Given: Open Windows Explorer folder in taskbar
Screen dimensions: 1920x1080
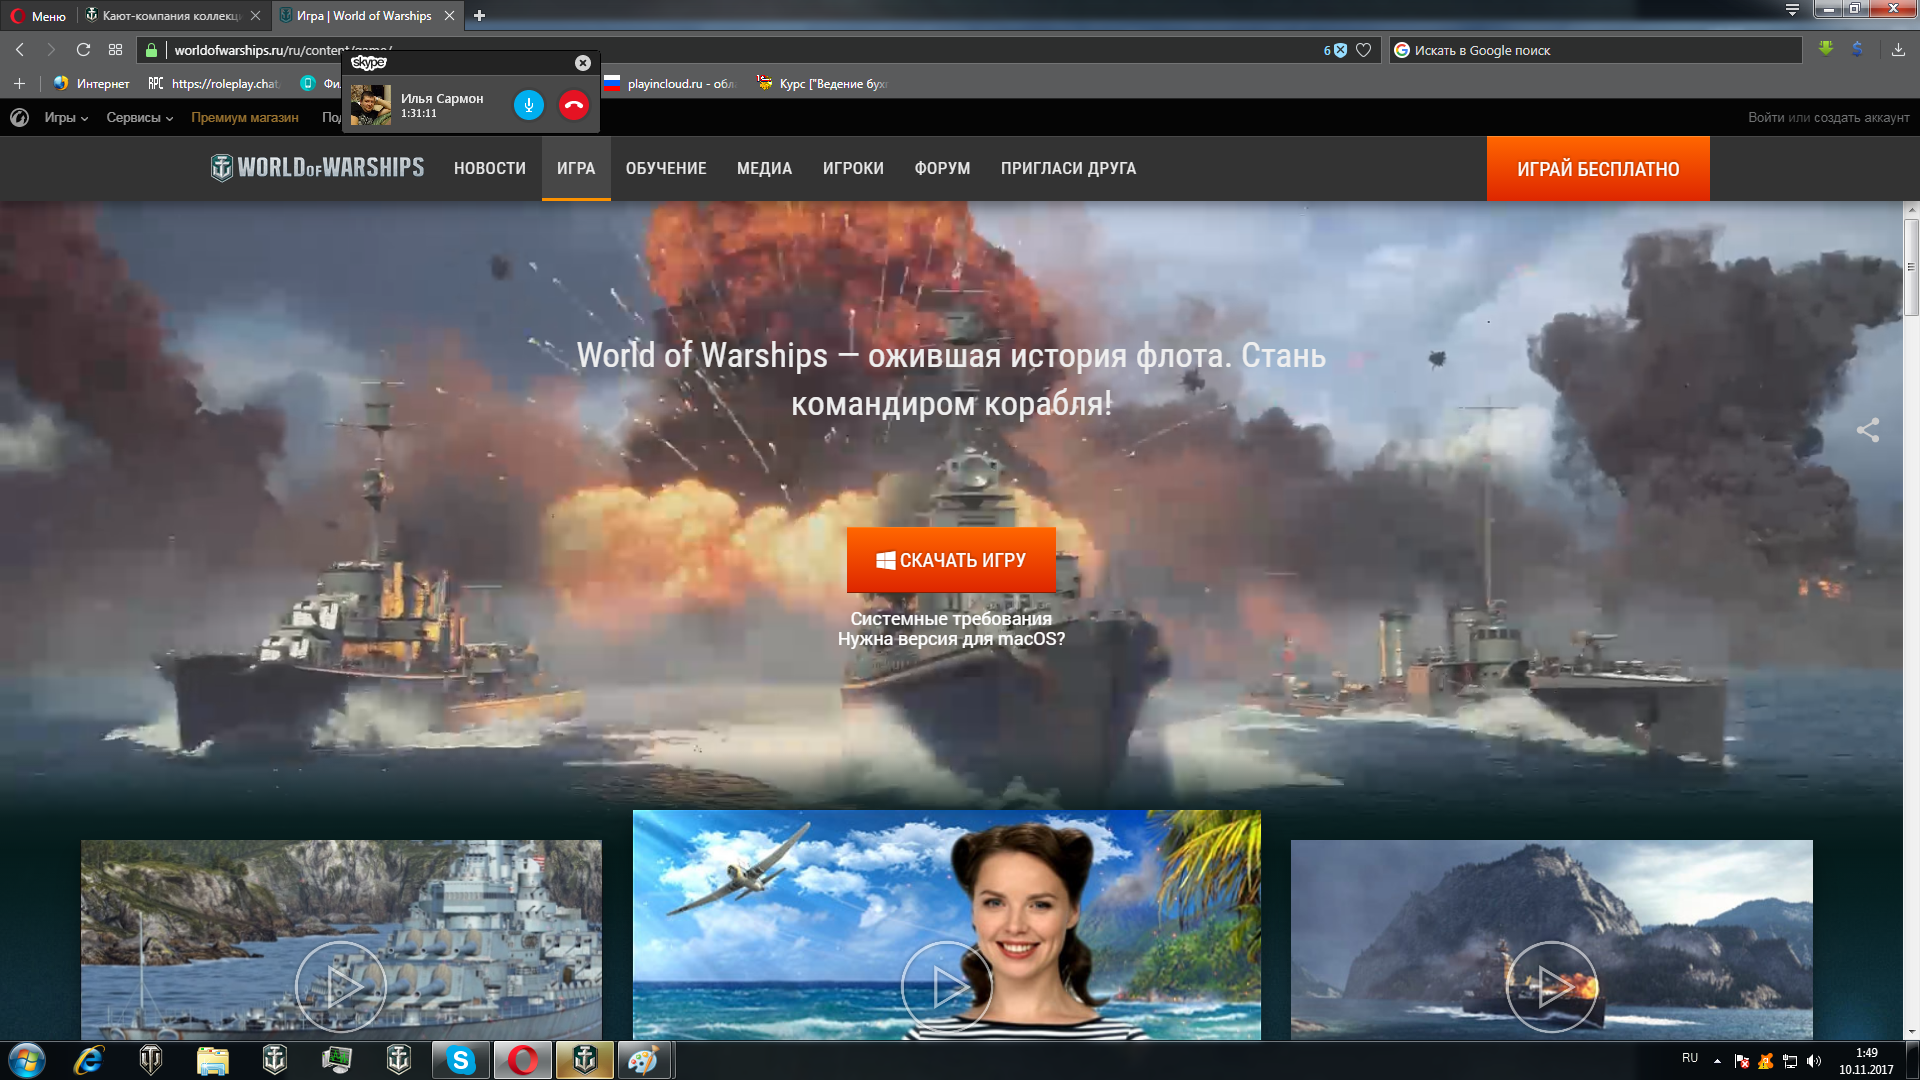Looking at the screenshot, I should (x=213, y=1060).
